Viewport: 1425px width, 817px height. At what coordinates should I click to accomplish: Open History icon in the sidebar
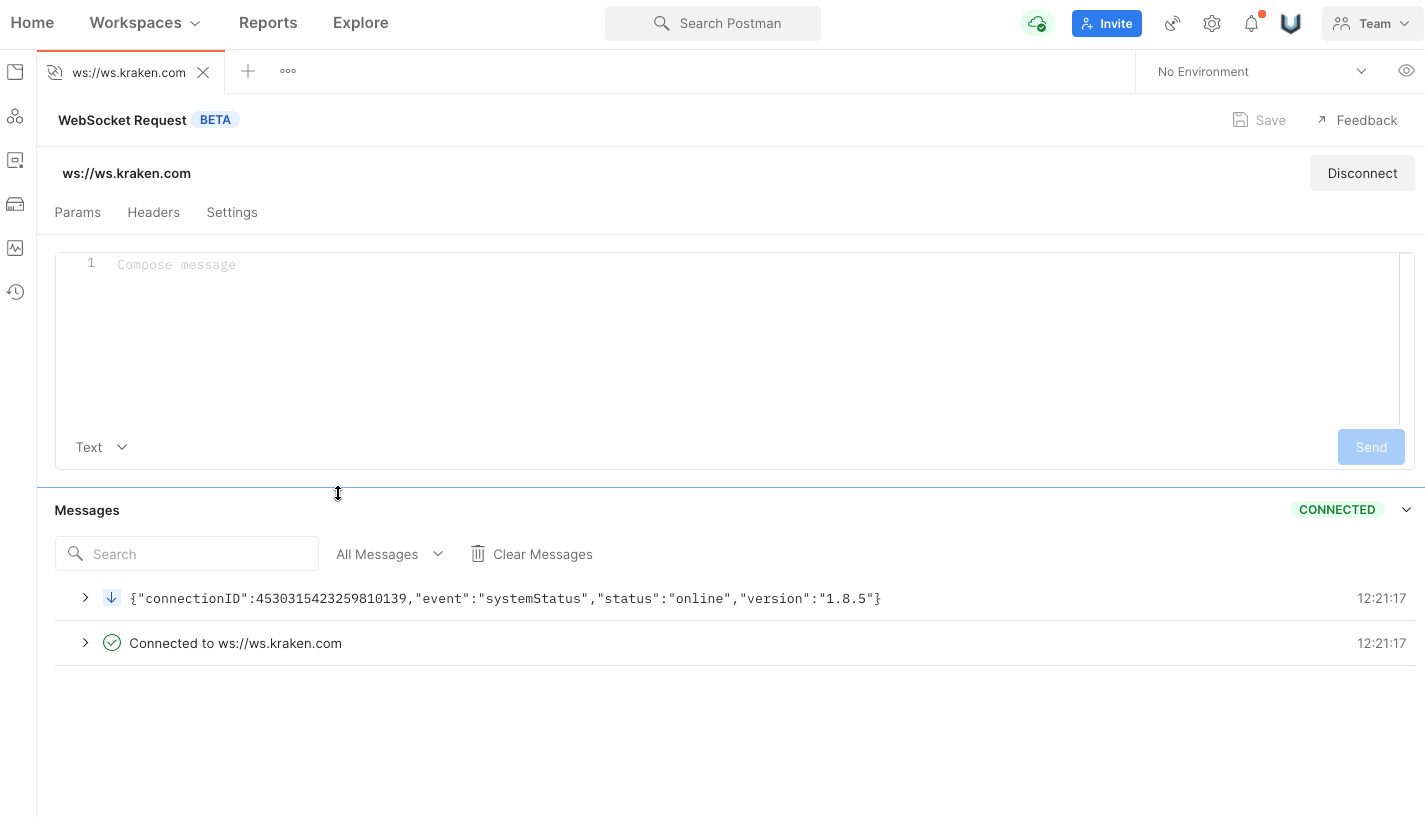pyautogui.click(x=15, y=292)
